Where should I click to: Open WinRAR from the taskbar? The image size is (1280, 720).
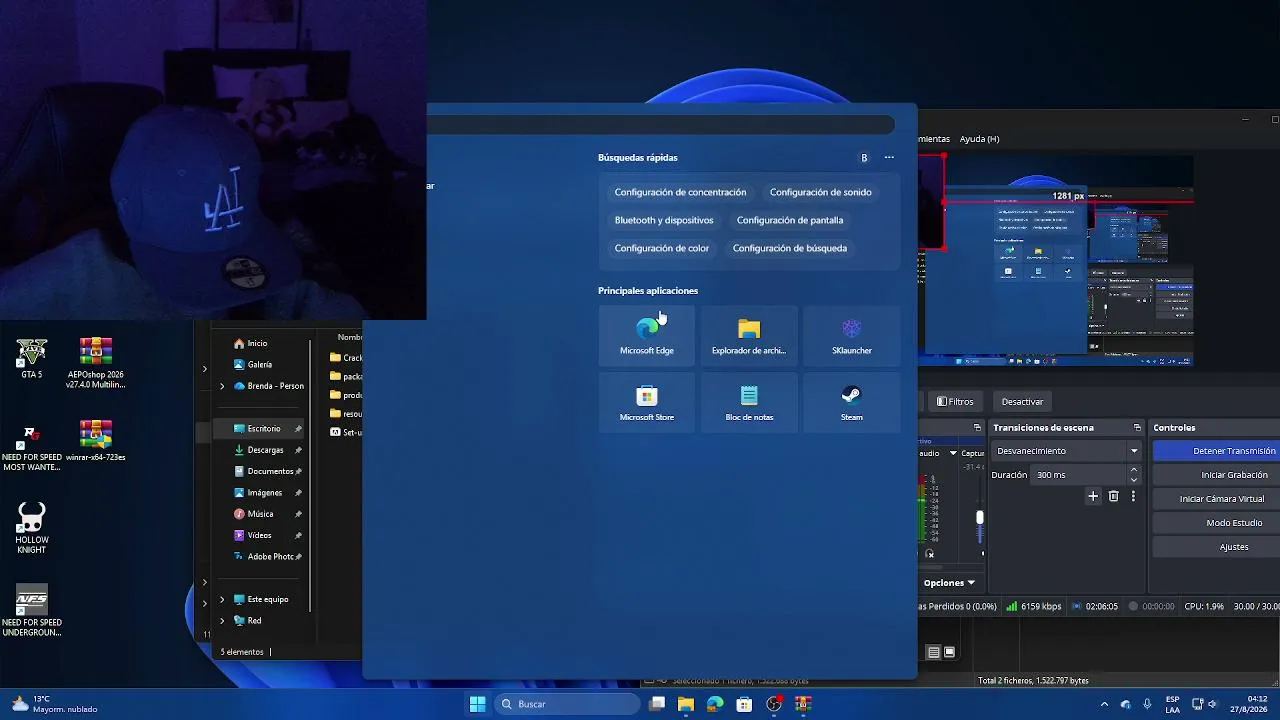click(x=803, y=704)
